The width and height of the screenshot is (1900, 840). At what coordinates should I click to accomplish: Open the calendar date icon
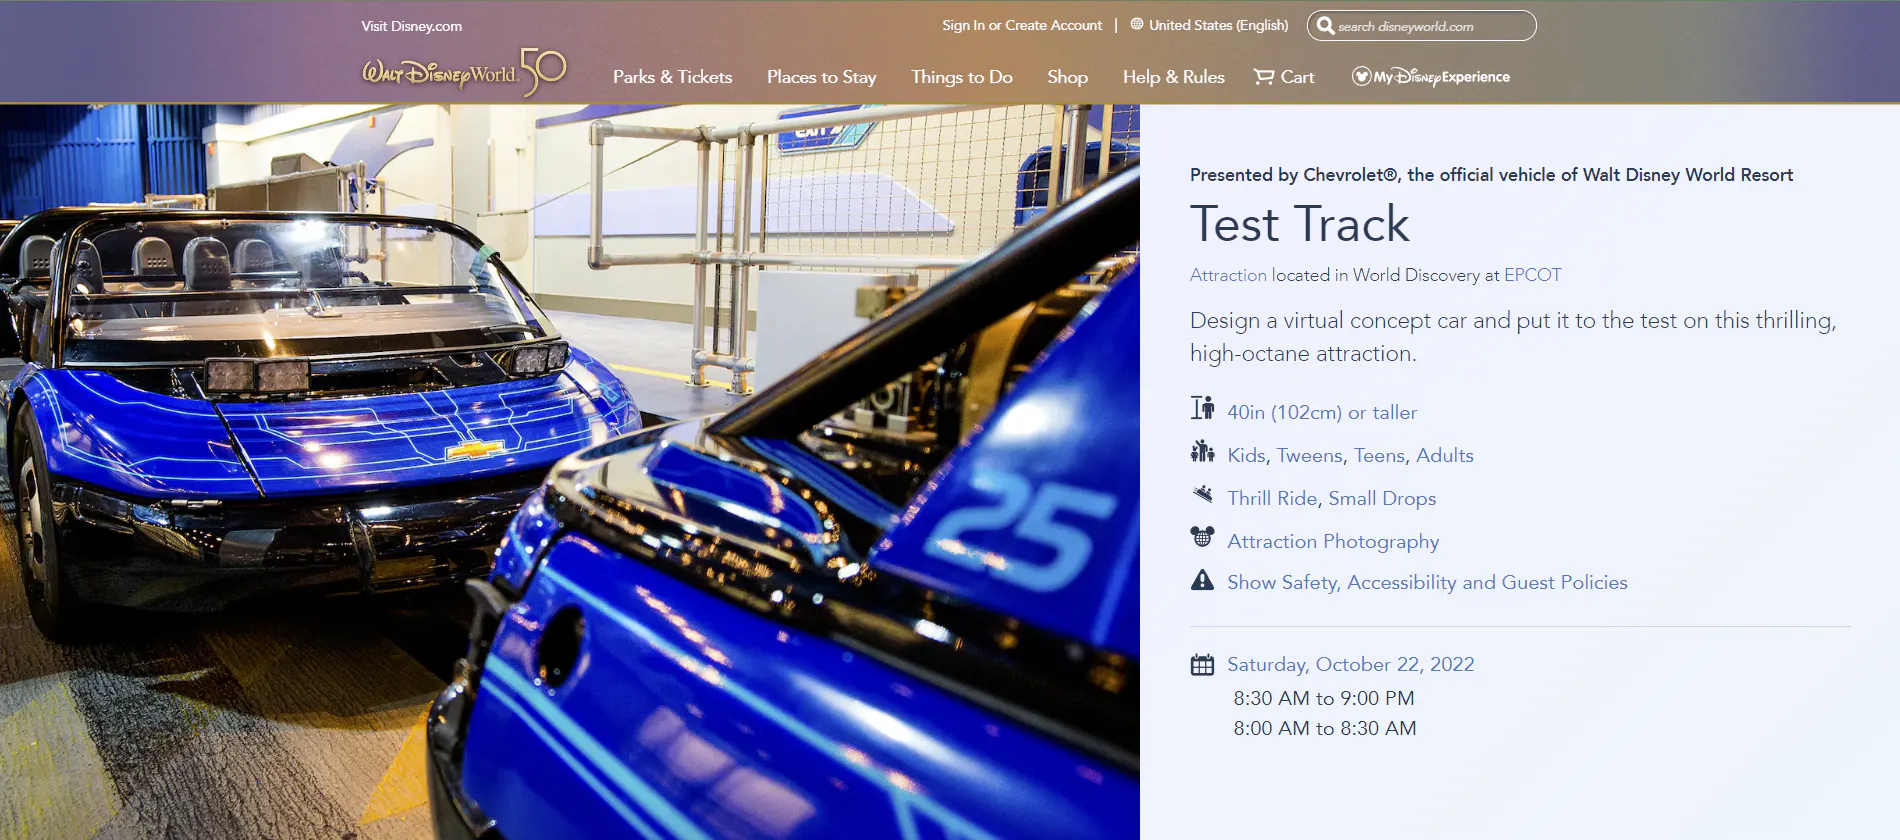[x=1202, y=665]
